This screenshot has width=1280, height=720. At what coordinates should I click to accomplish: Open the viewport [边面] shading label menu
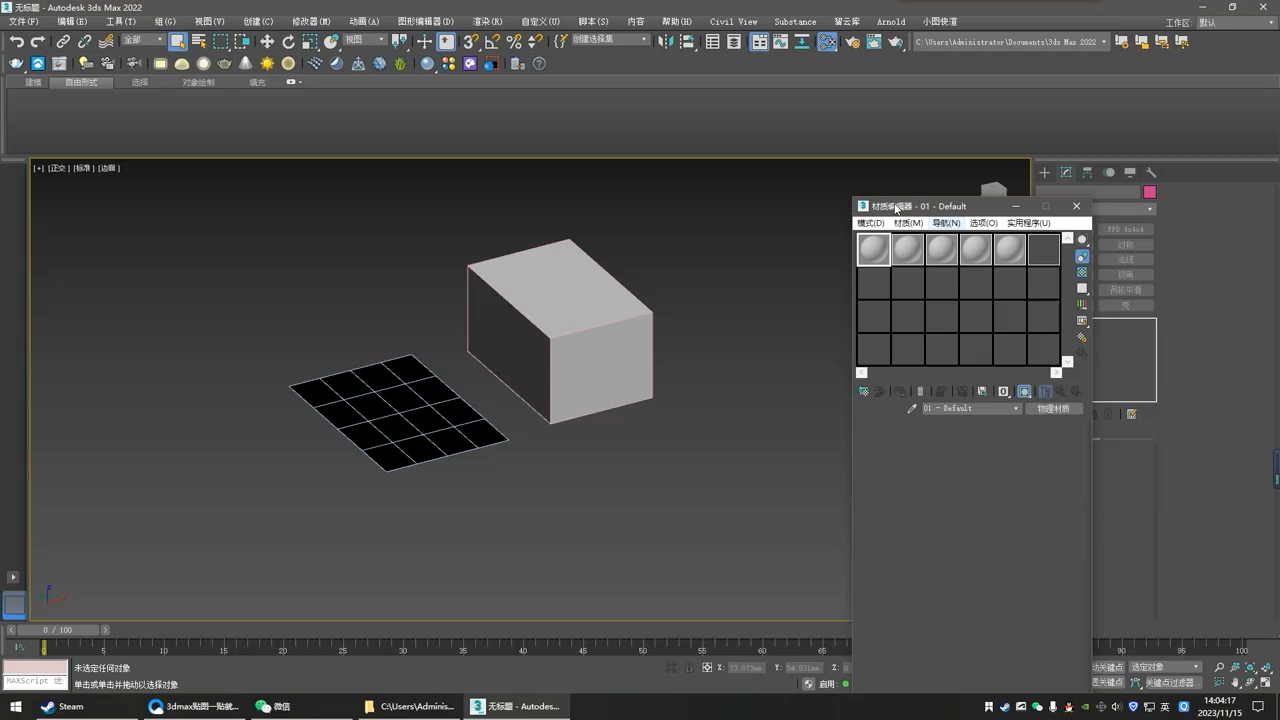(108, 168)
